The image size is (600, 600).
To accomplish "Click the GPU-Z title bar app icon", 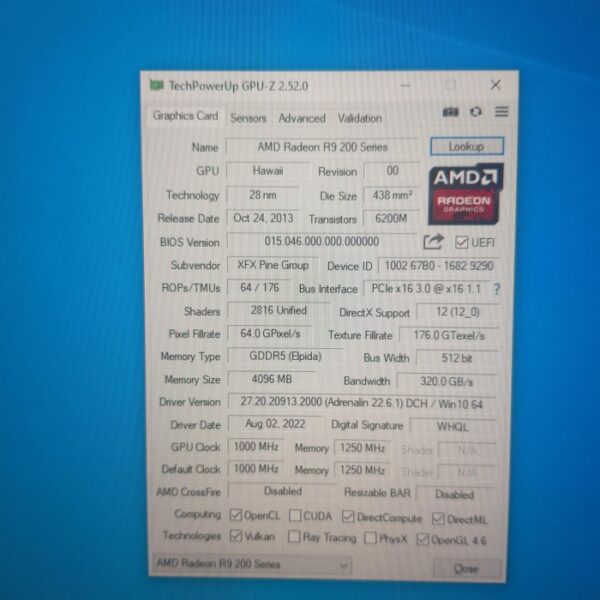I will [x=156, y=85].
